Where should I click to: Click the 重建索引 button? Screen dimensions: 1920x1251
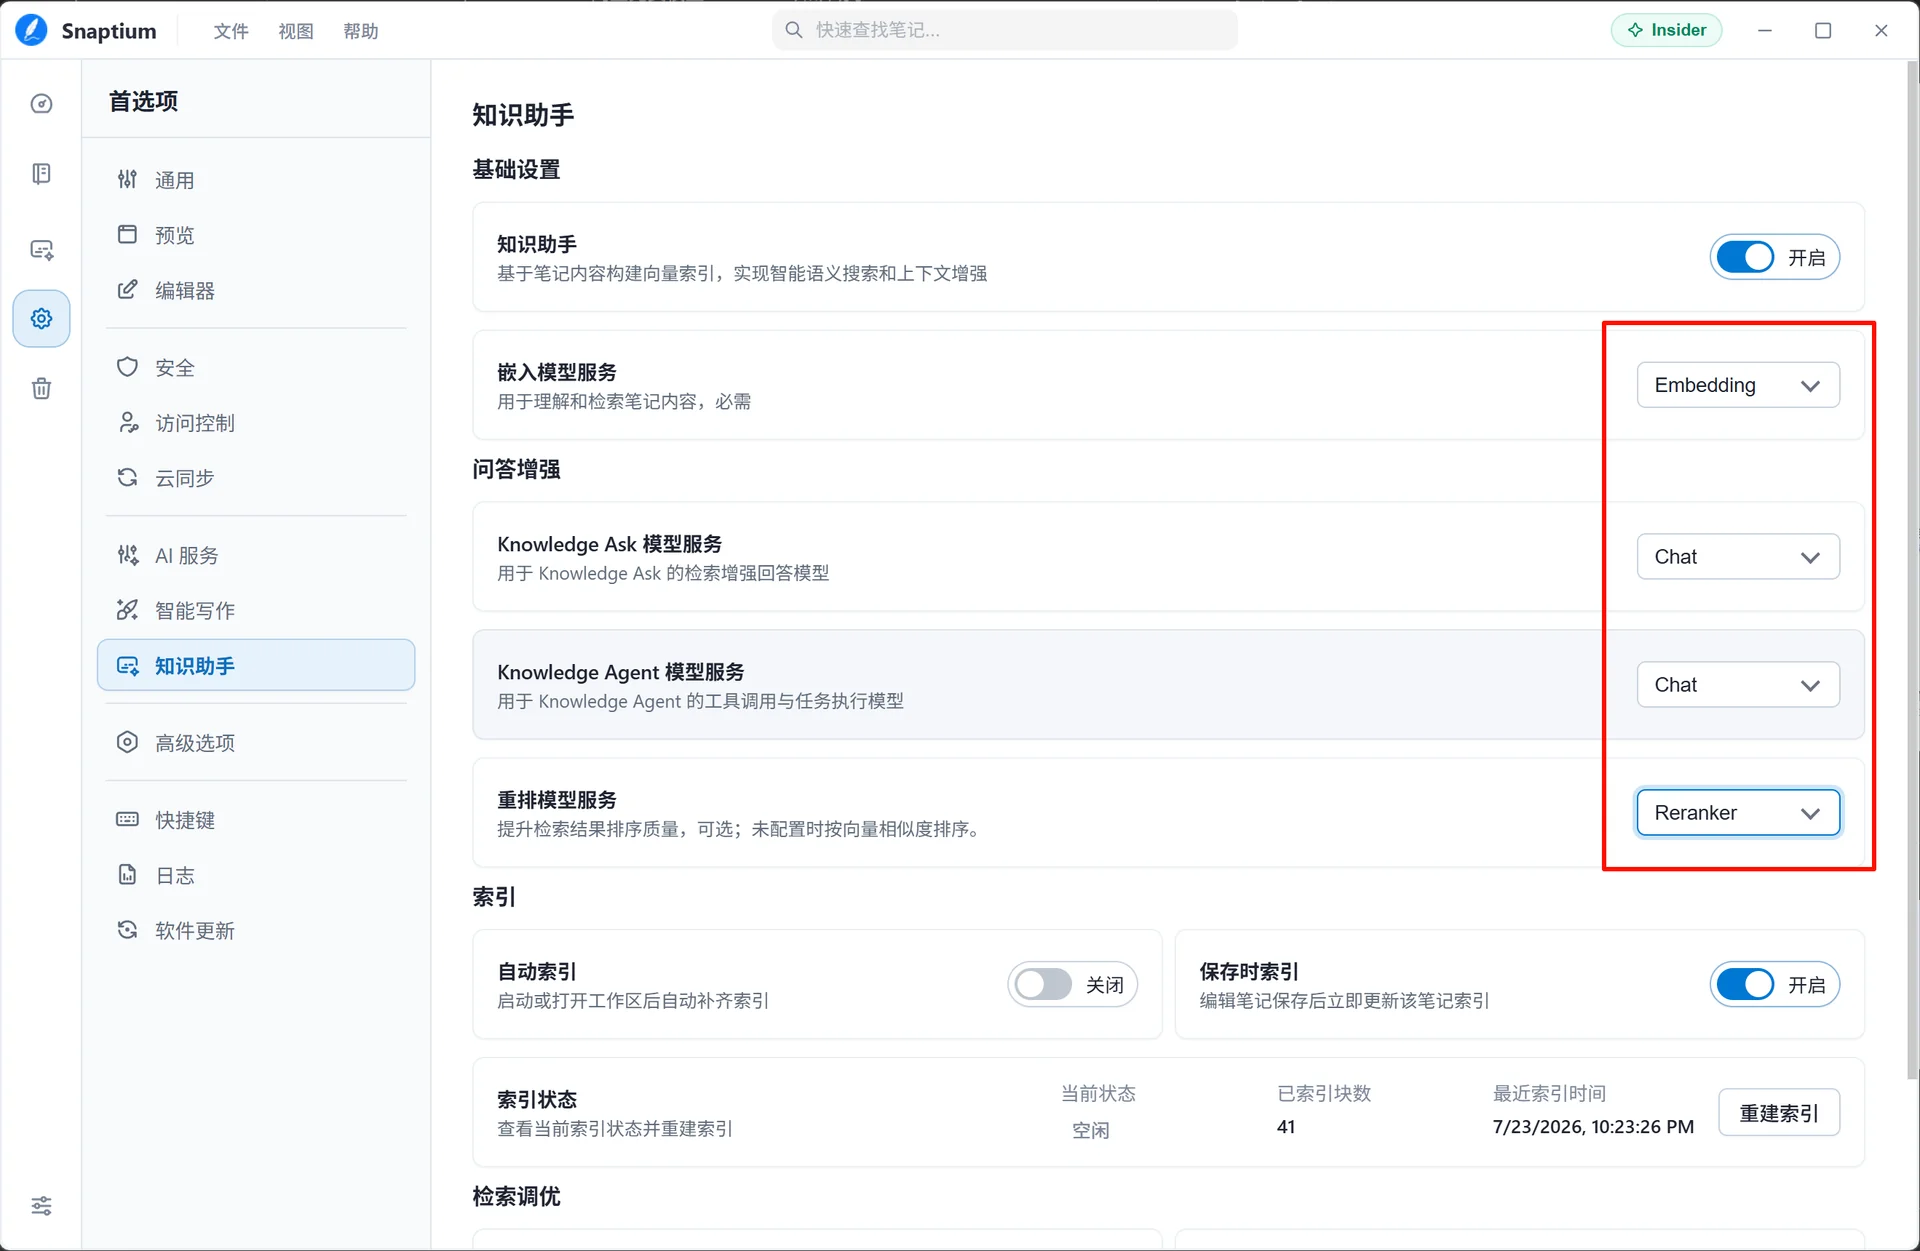point(1779,1113)
